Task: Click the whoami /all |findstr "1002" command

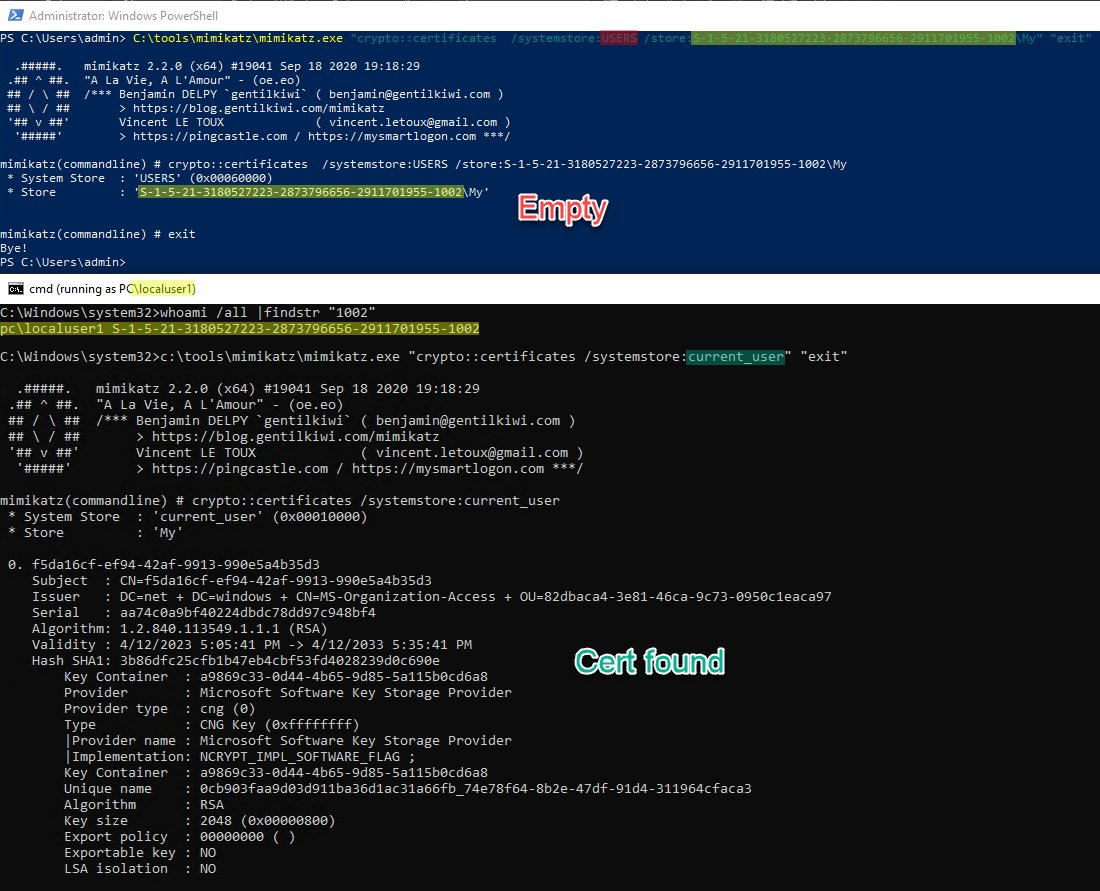Action: 268,312
